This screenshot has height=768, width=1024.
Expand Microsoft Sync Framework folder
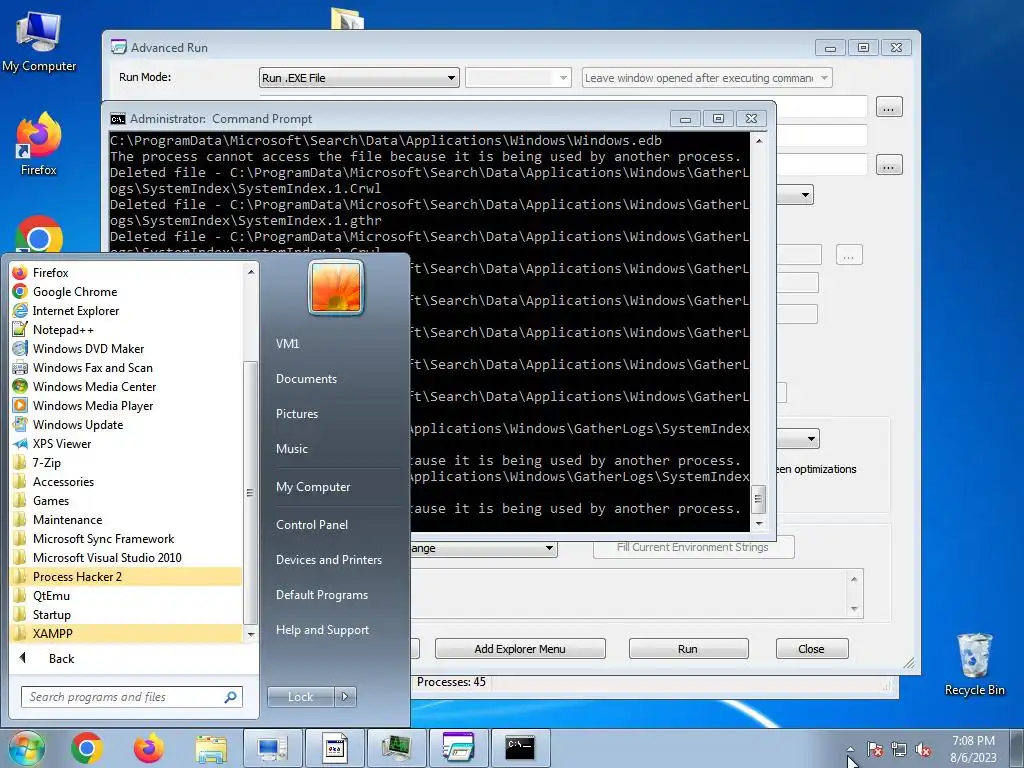point(126,537)
